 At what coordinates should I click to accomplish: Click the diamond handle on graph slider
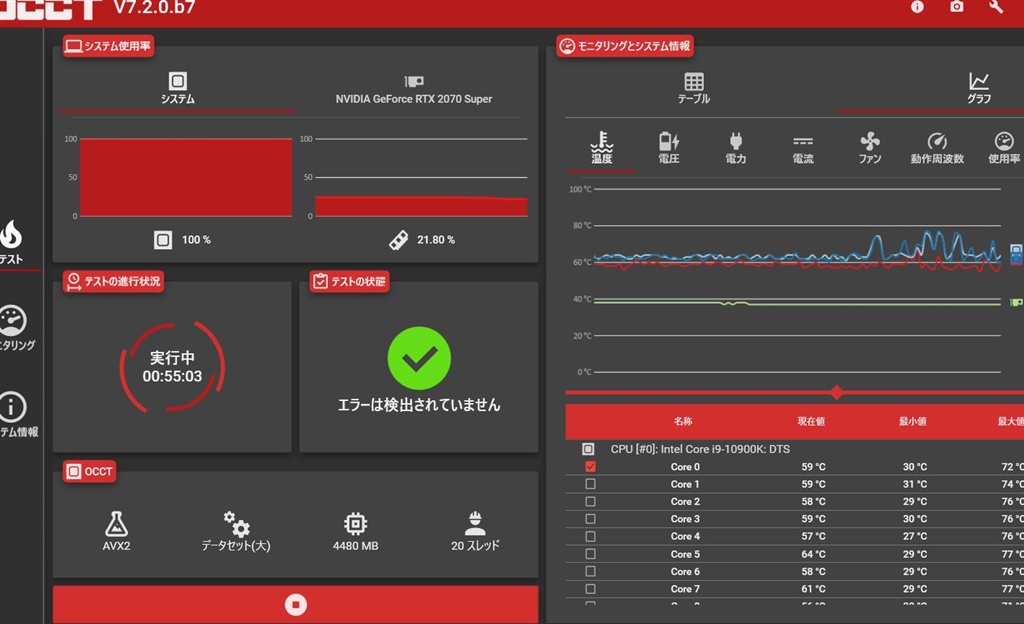tap(837, 393)
